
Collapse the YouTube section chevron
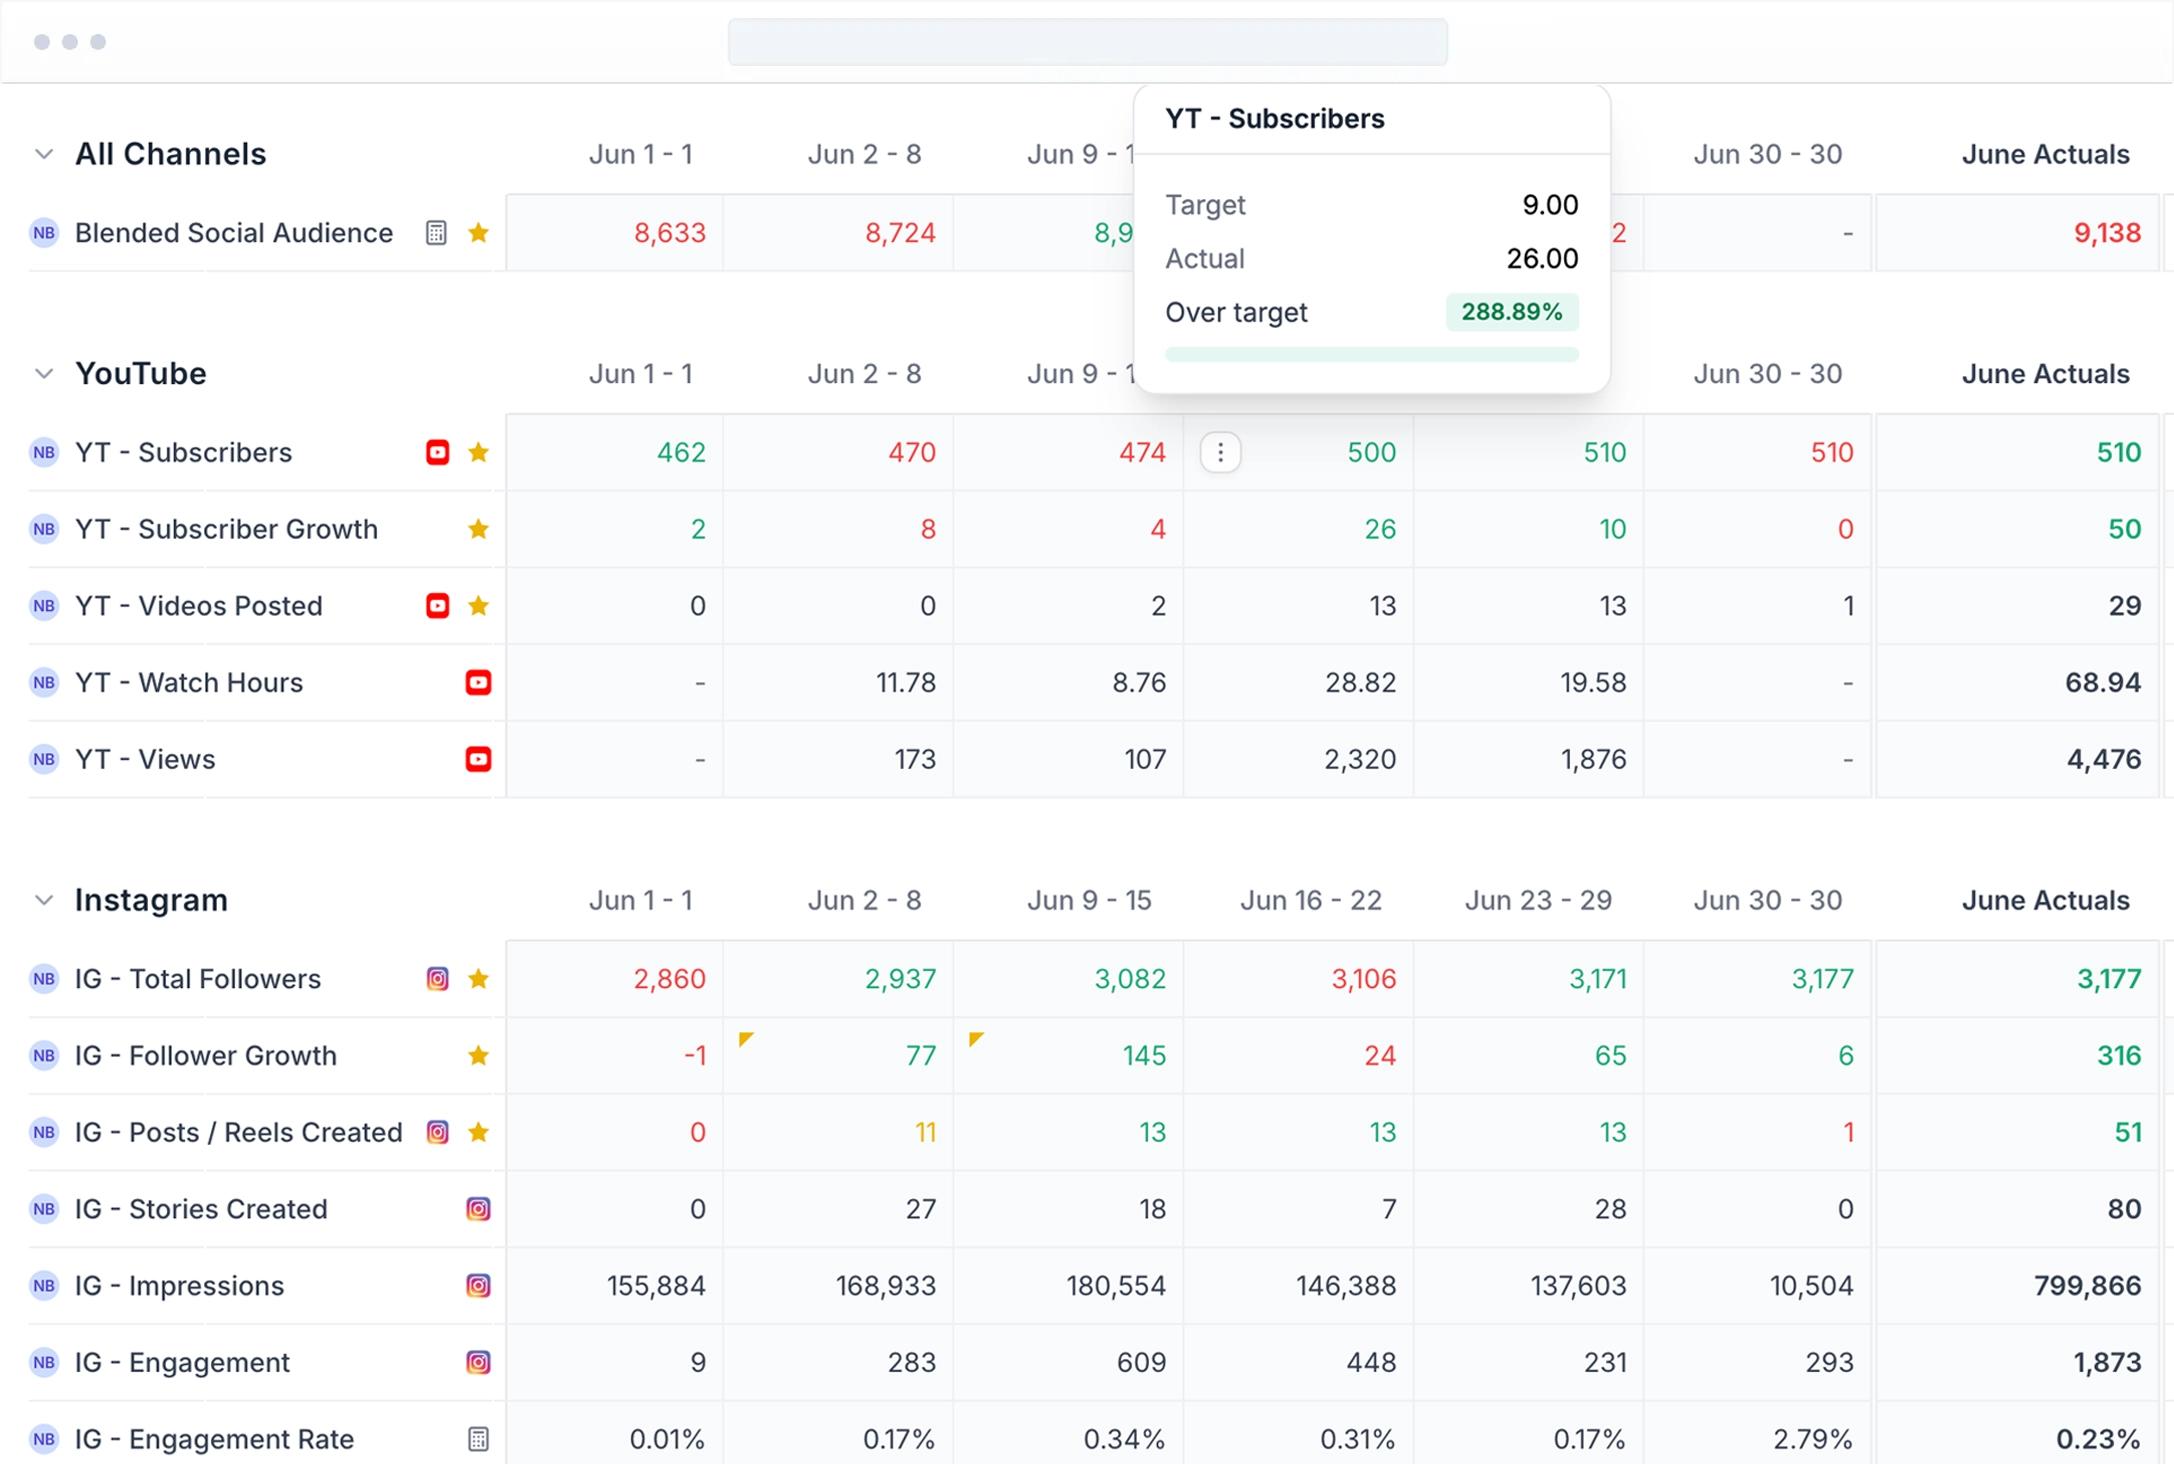click(x=44, y=373)
